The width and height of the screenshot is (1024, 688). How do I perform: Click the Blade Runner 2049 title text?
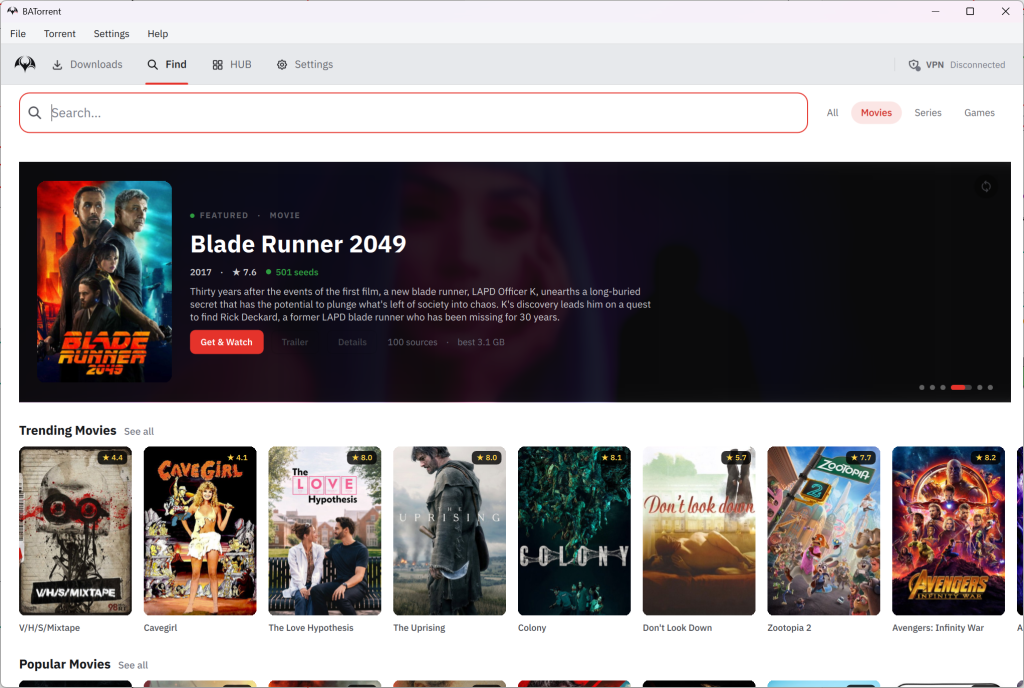point(298,244)
